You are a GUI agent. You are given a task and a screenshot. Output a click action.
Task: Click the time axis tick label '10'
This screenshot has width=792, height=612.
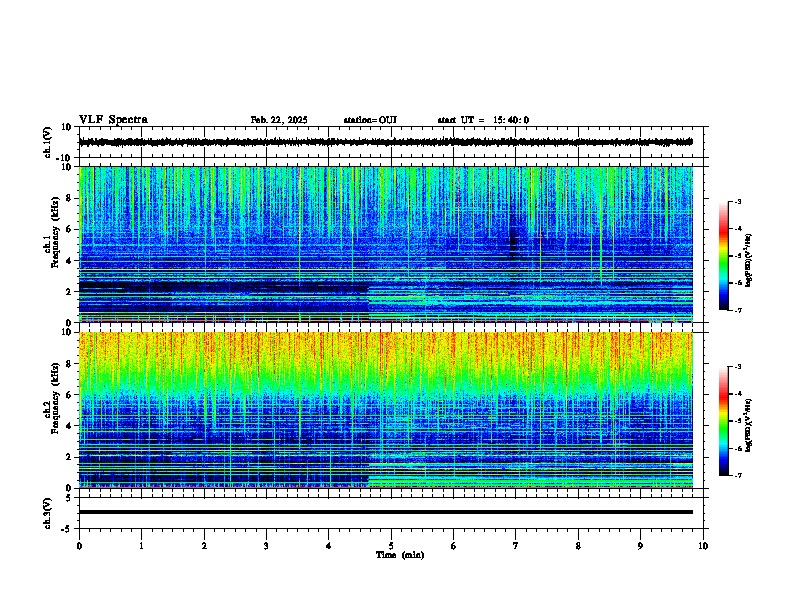pyautogui.click(x=703, y=546)
